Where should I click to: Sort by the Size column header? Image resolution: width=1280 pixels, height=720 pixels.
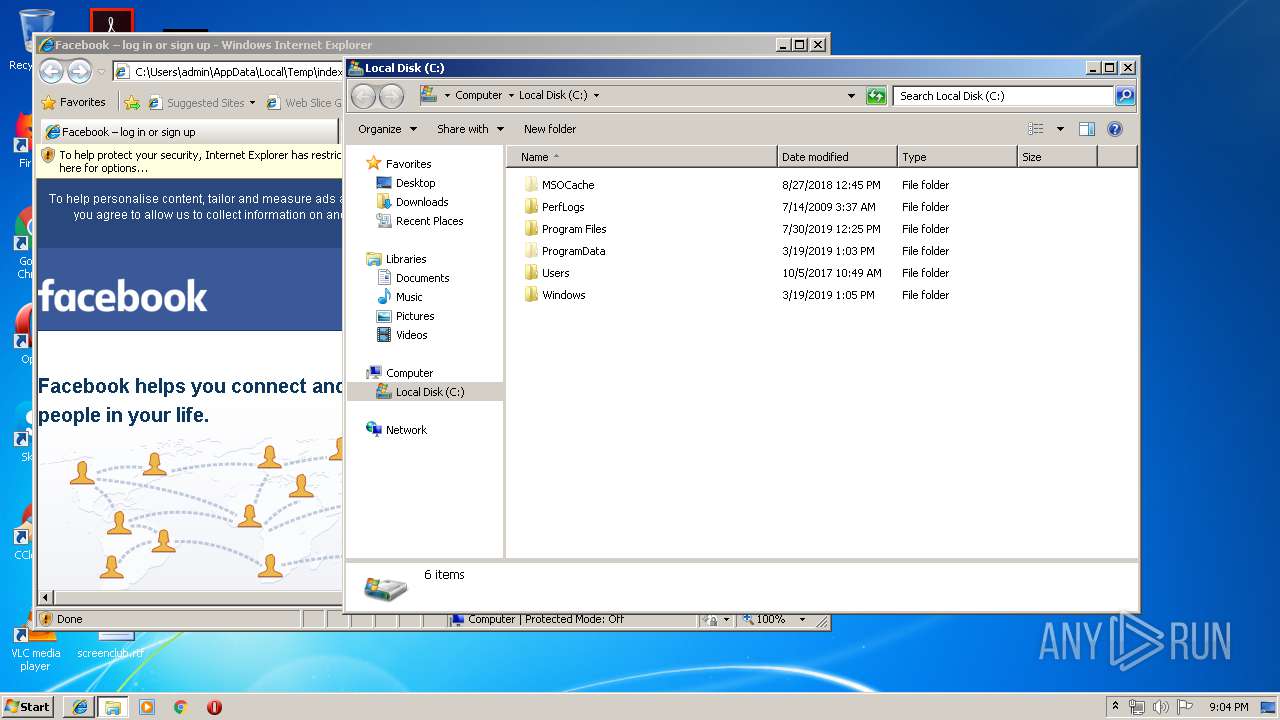[1057, 157]
